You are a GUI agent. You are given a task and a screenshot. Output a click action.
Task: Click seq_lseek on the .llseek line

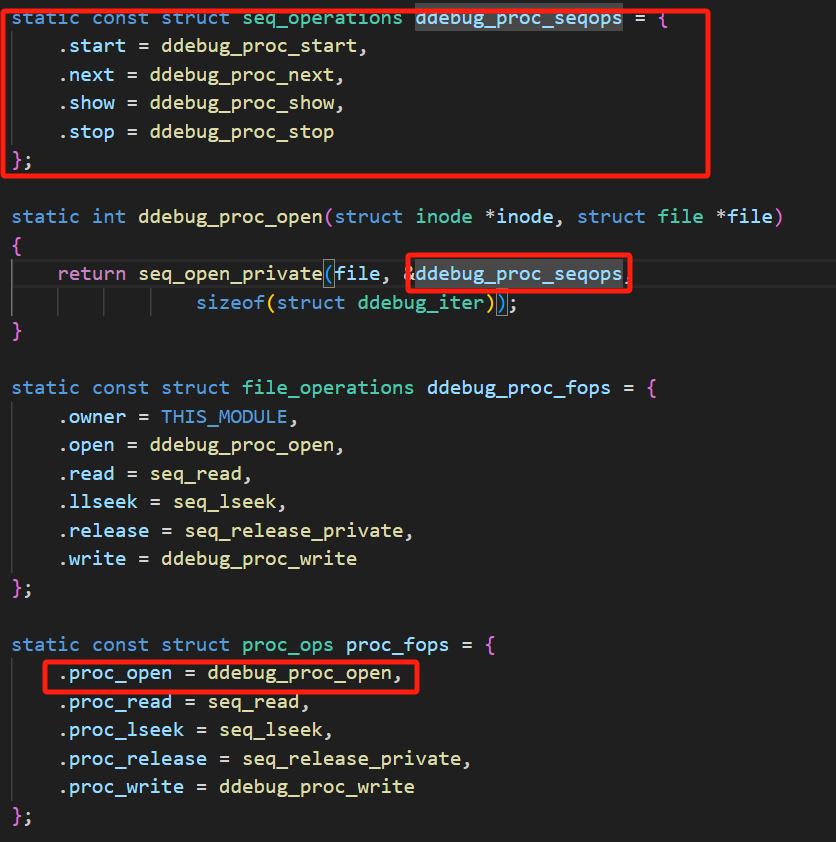224,502
